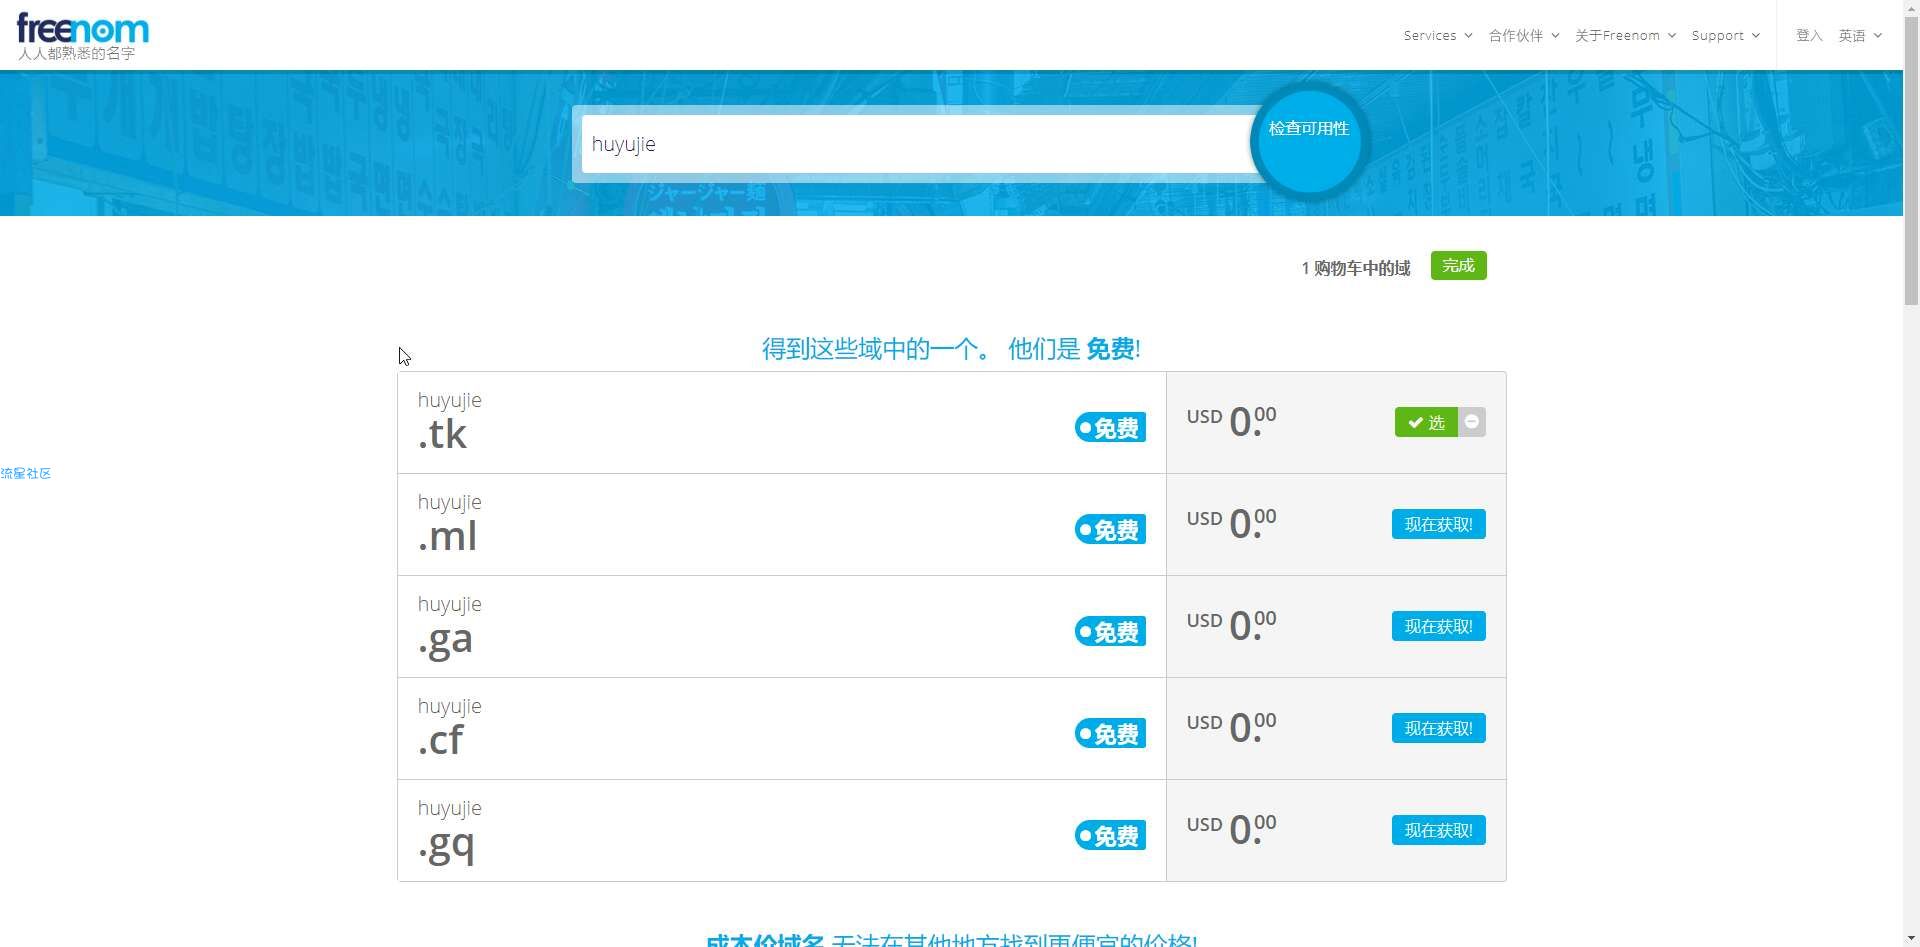Screen dimensions: 1920x947
Task: Open the Support menu
Action: tap(1725, 36)
